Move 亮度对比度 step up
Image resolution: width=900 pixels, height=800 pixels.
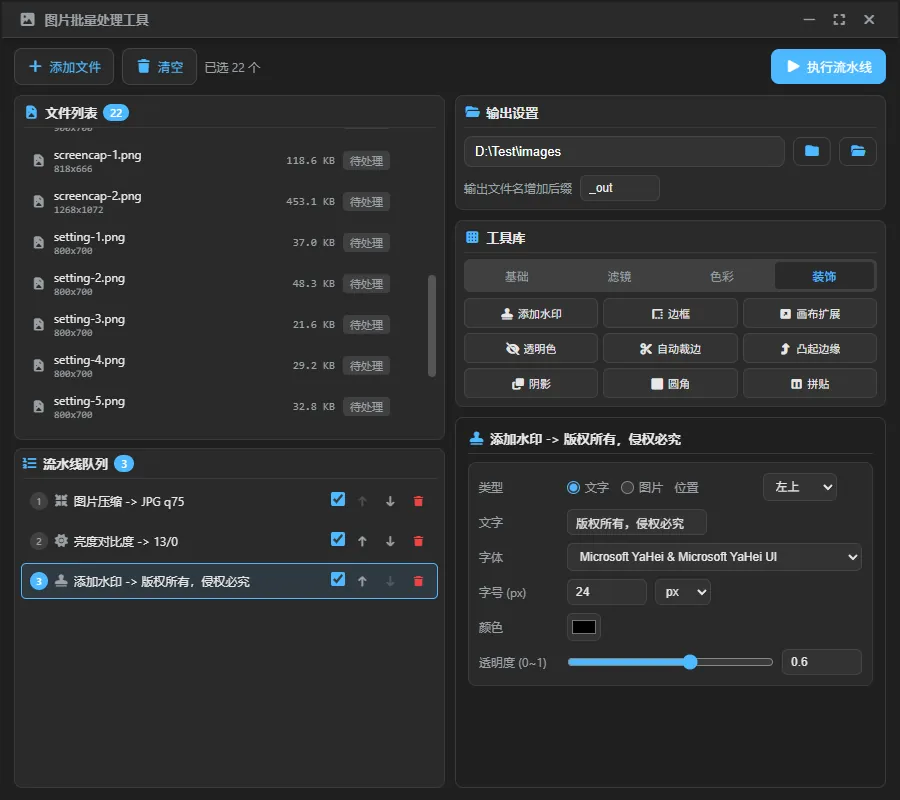(362, 541)
